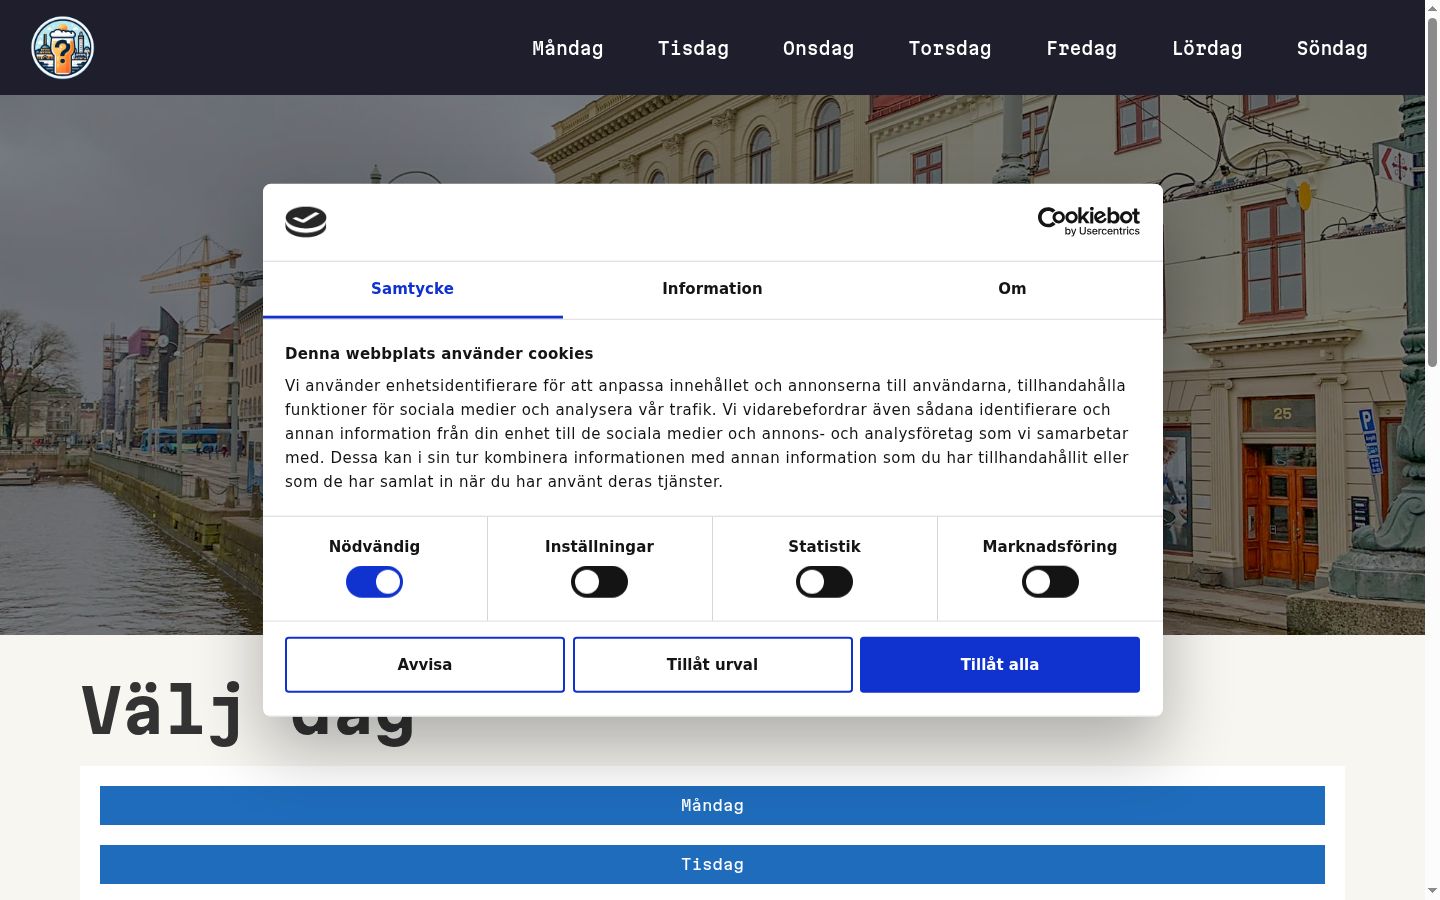
Task: Open Måndag in the top navigation
Action: pyautogui.click(x=568, y=48)
